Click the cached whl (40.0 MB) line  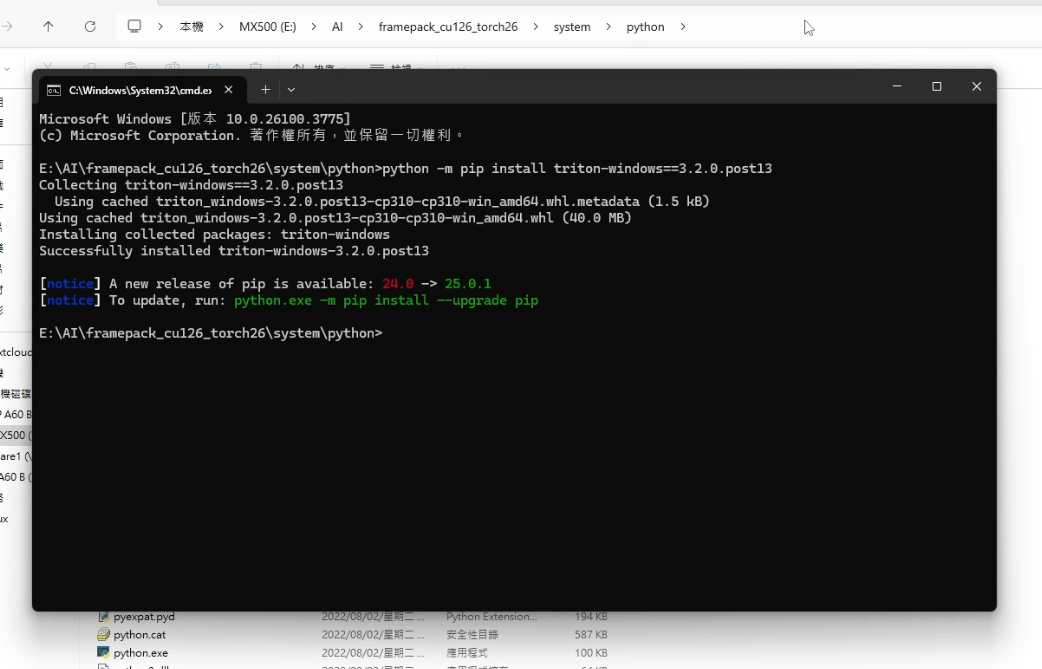pos(335,217)
